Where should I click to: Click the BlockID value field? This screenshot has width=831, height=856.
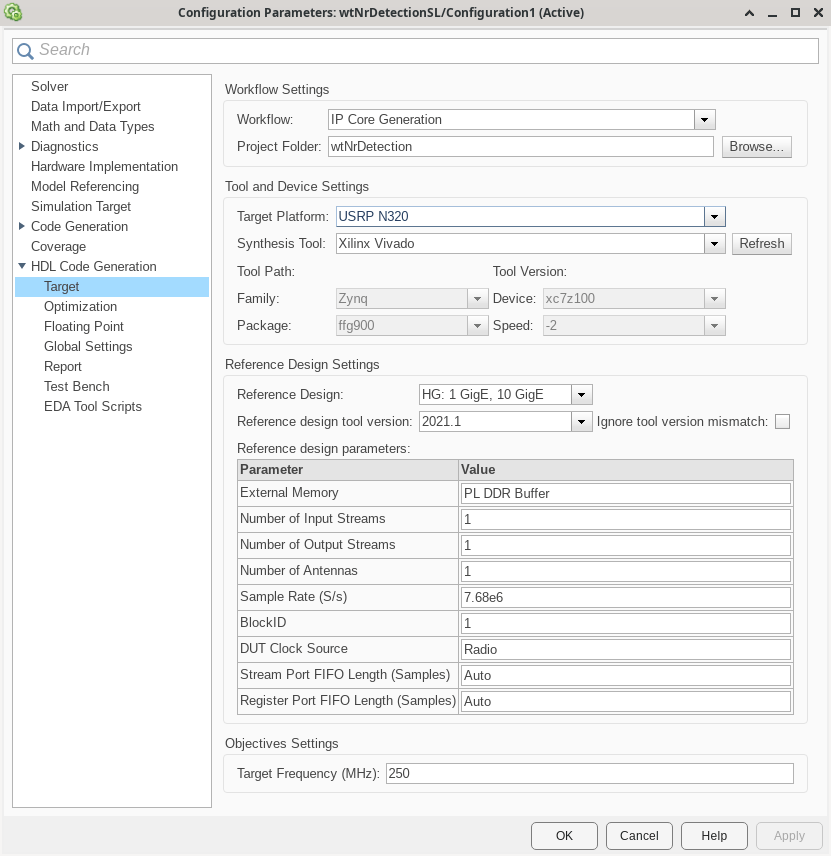pyautogui.click(x=626, y=623)
